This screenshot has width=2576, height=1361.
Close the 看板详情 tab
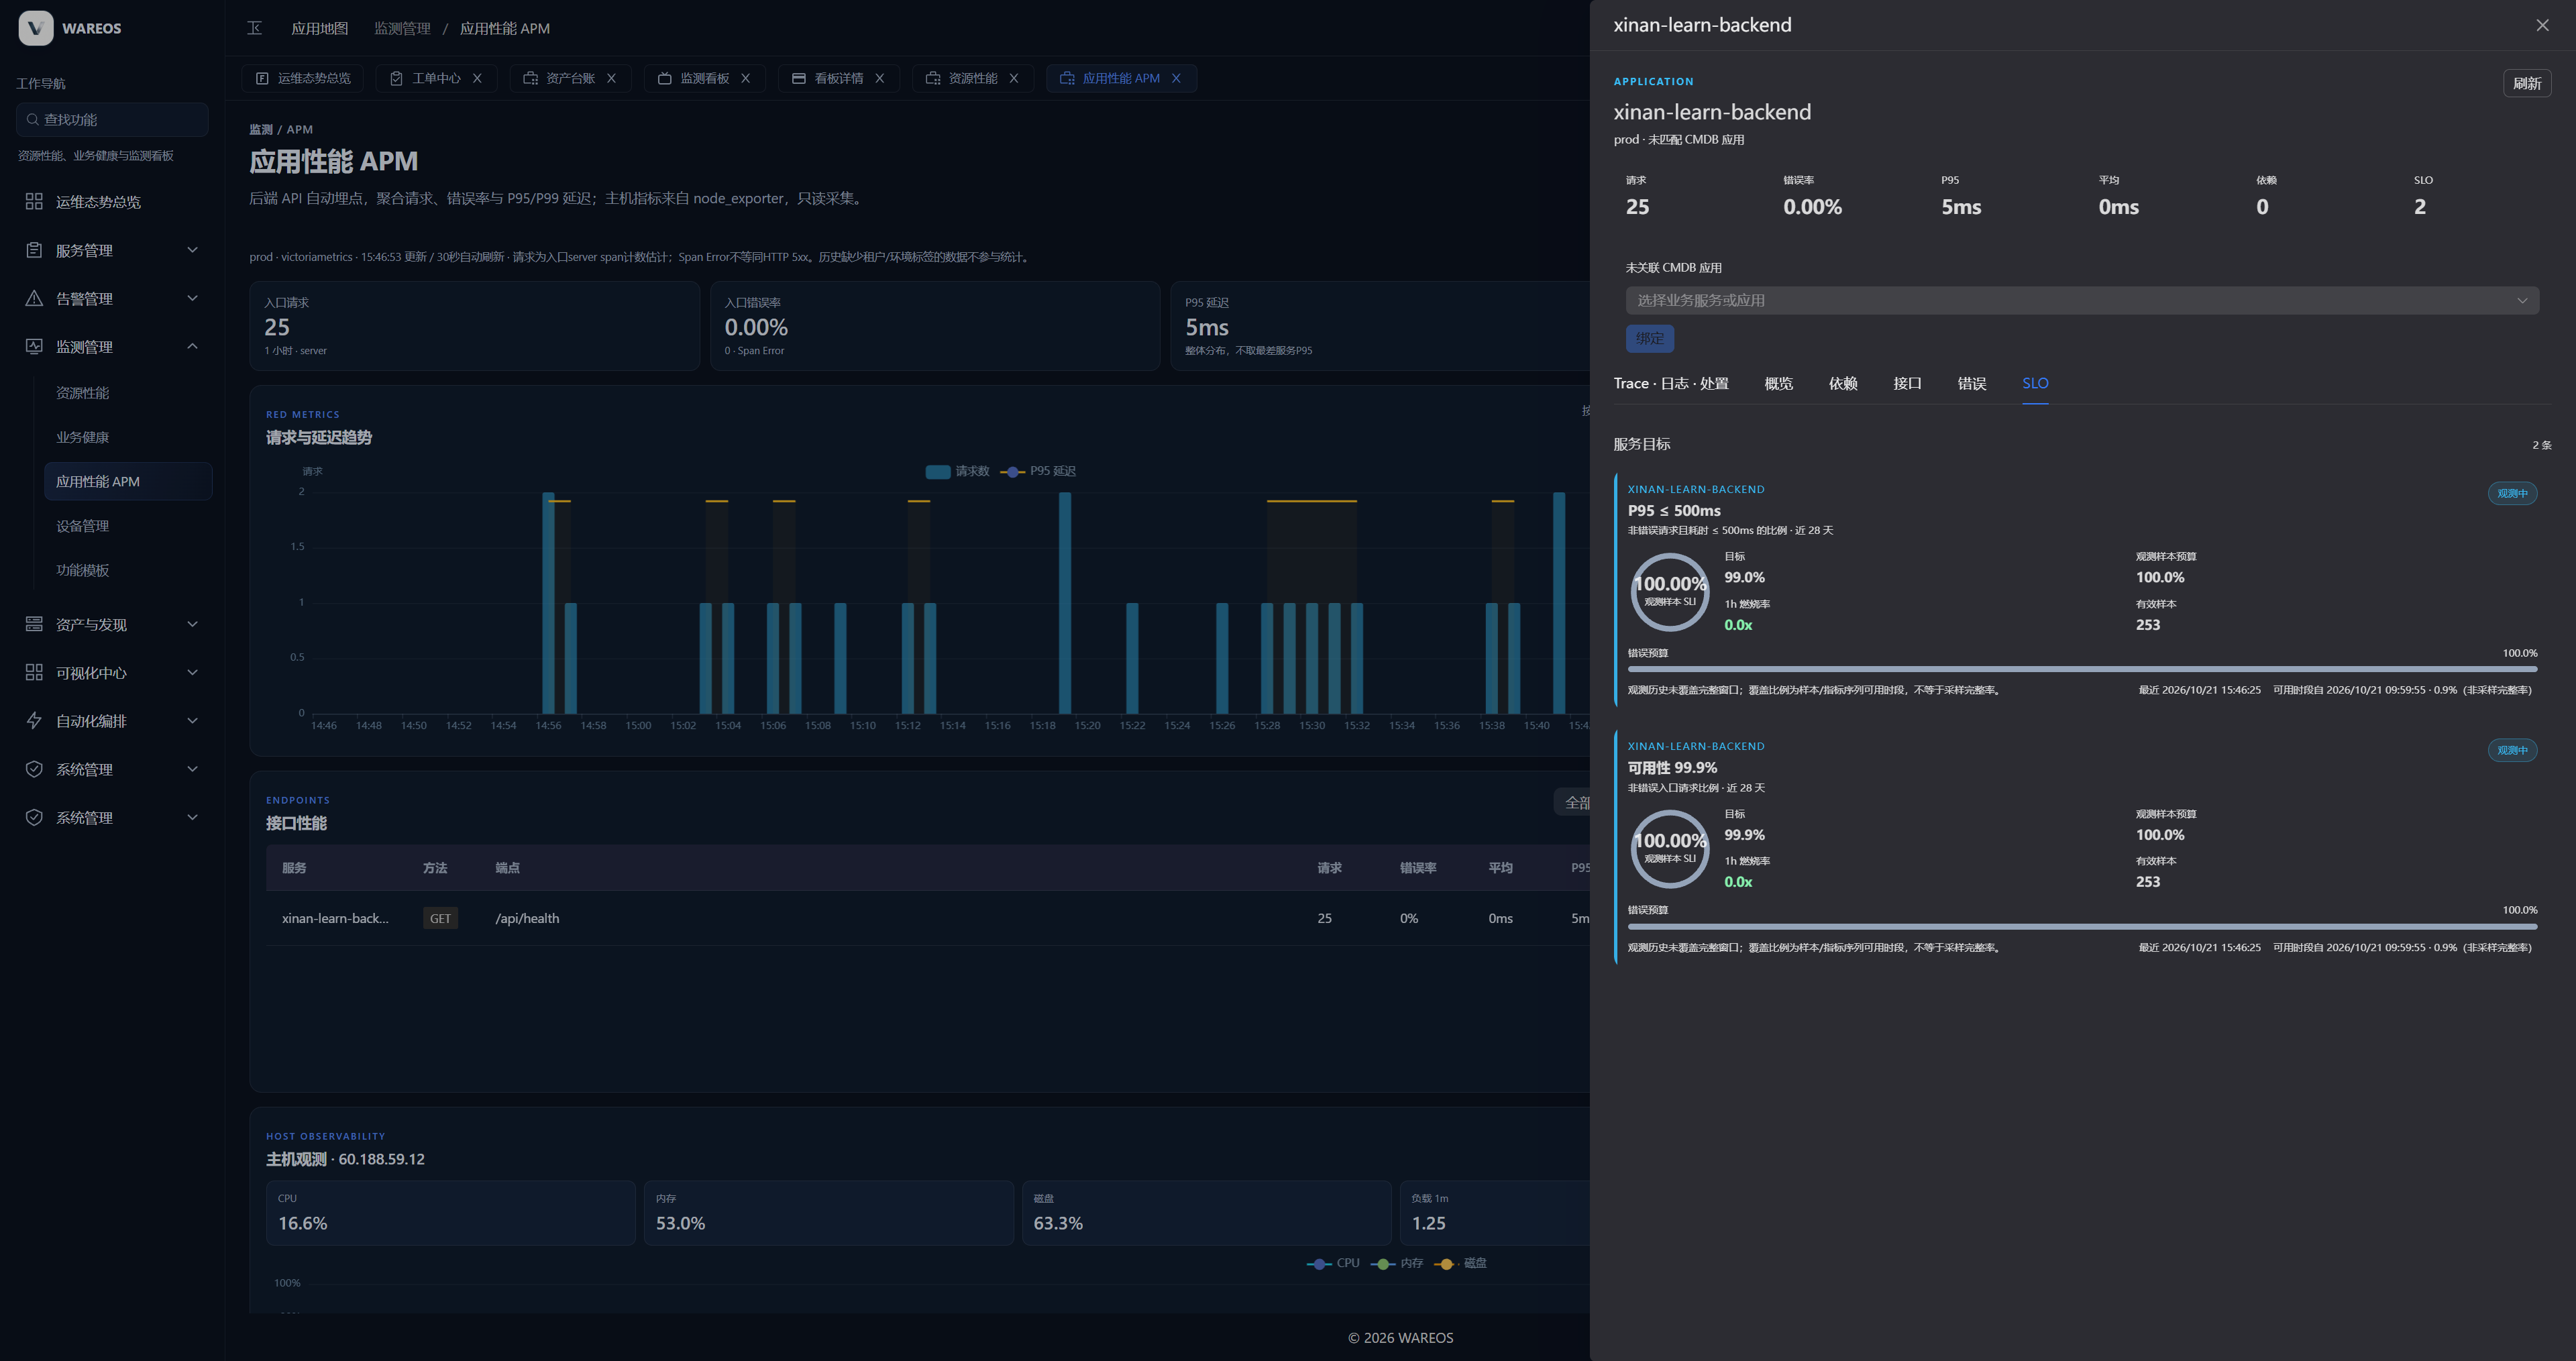click(879, 78)
